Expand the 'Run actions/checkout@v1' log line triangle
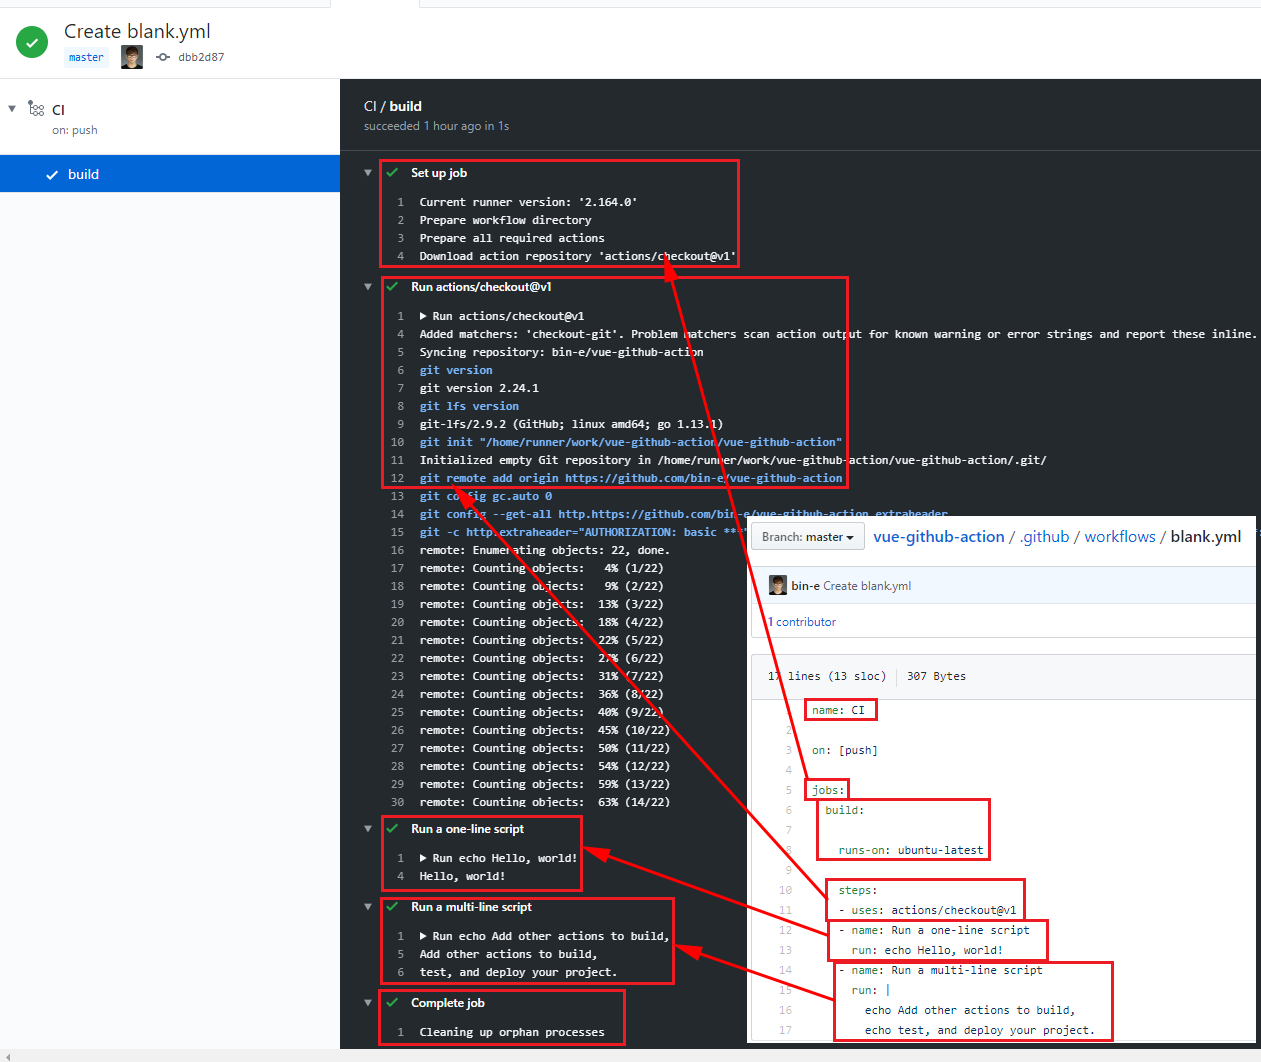This screenshot has width=1261, height=1062. tap(423, 316)
